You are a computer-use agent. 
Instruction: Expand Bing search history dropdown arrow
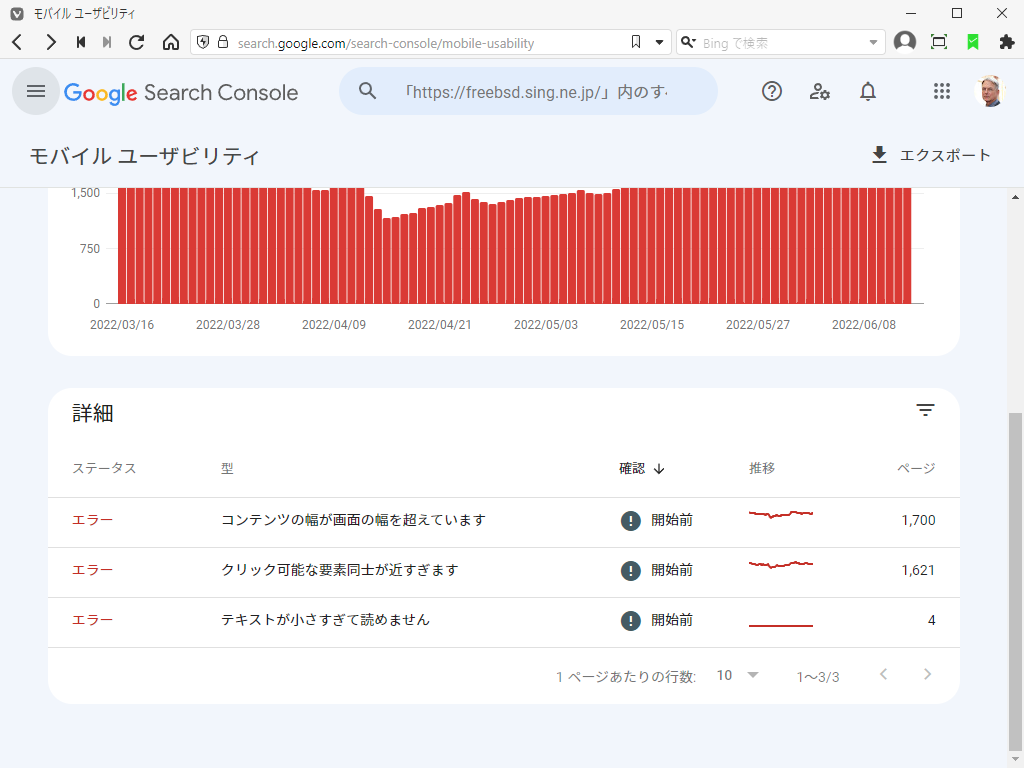pyautogui.click(x=873, y=43)
